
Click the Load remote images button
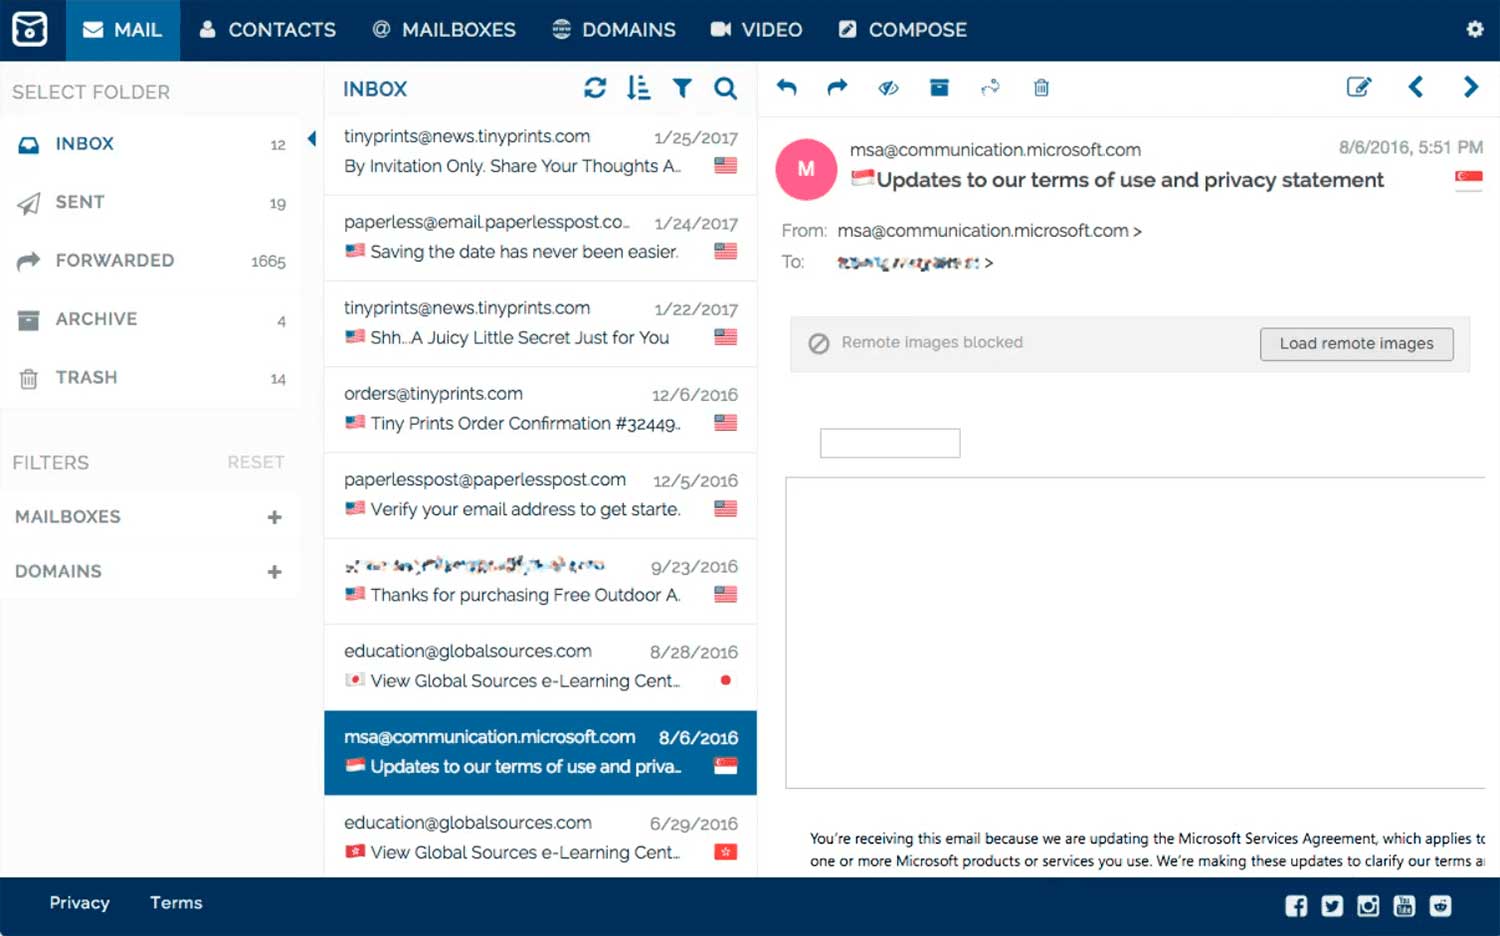pyautogui.click(x=1356, y=343)
